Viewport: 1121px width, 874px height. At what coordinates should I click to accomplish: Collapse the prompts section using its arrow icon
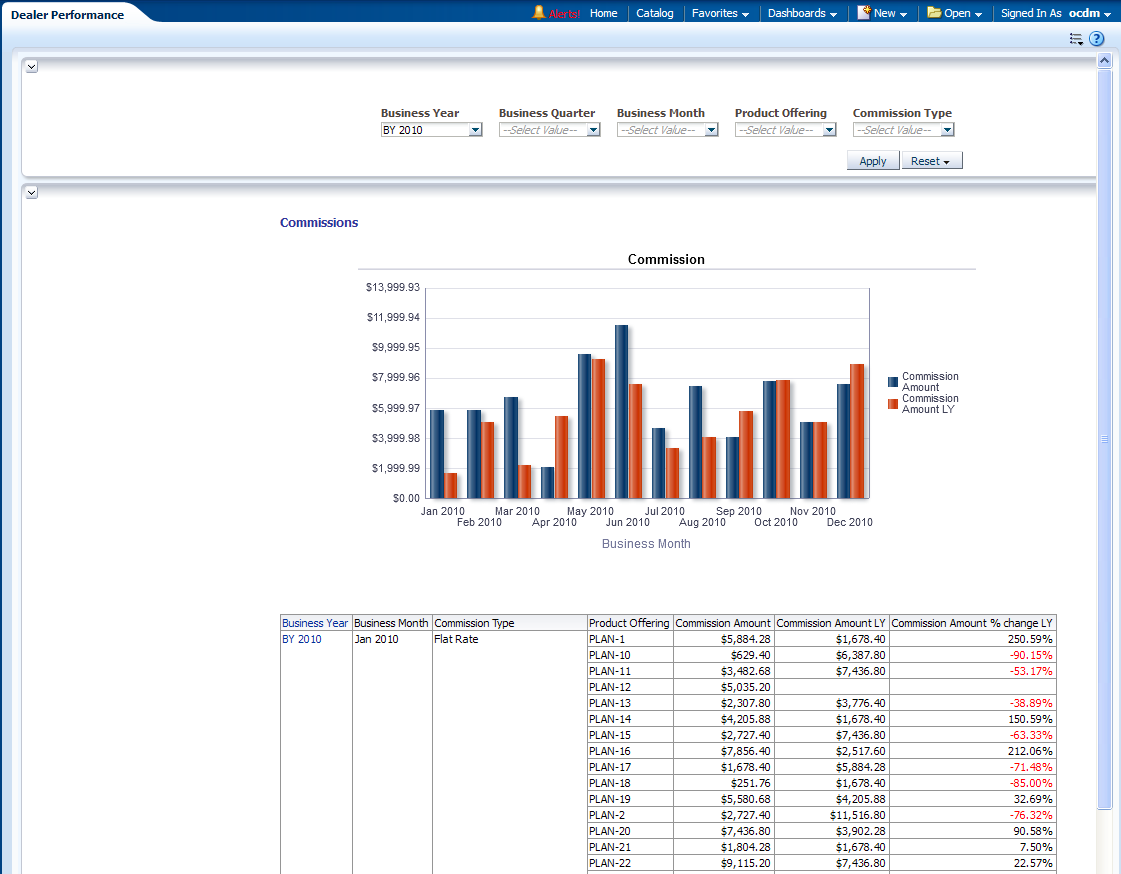point(31,66)
